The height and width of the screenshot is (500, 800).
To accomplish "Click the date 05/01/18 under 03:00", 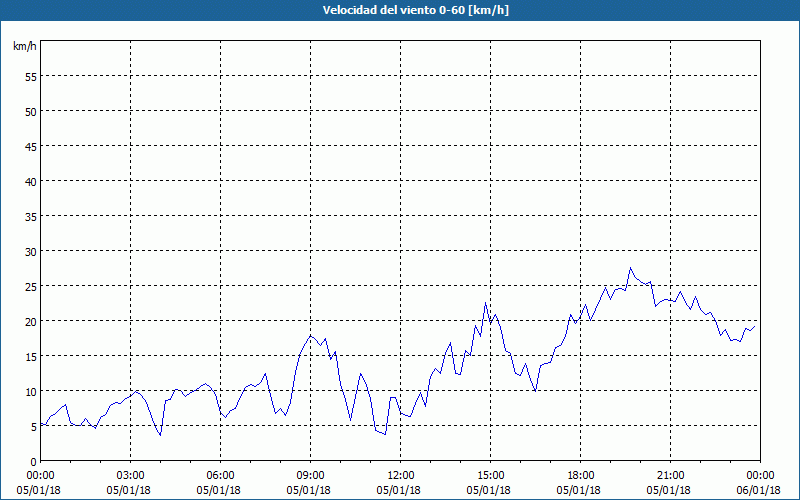I will (x=129, y=490).
